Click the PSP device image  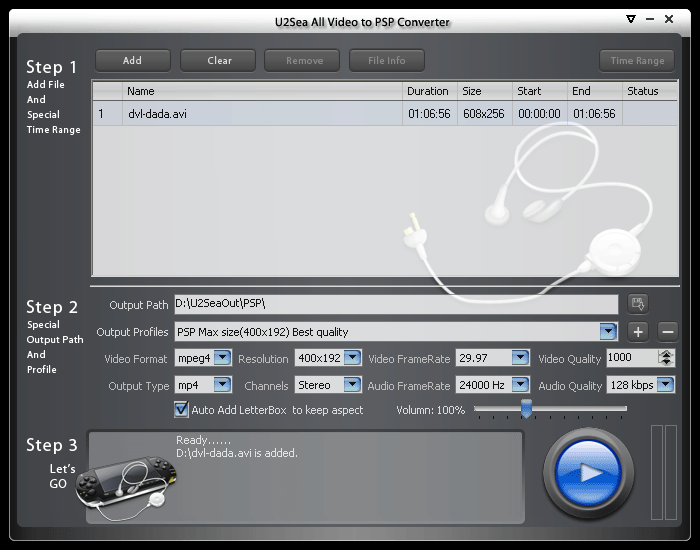click(126, 487)
